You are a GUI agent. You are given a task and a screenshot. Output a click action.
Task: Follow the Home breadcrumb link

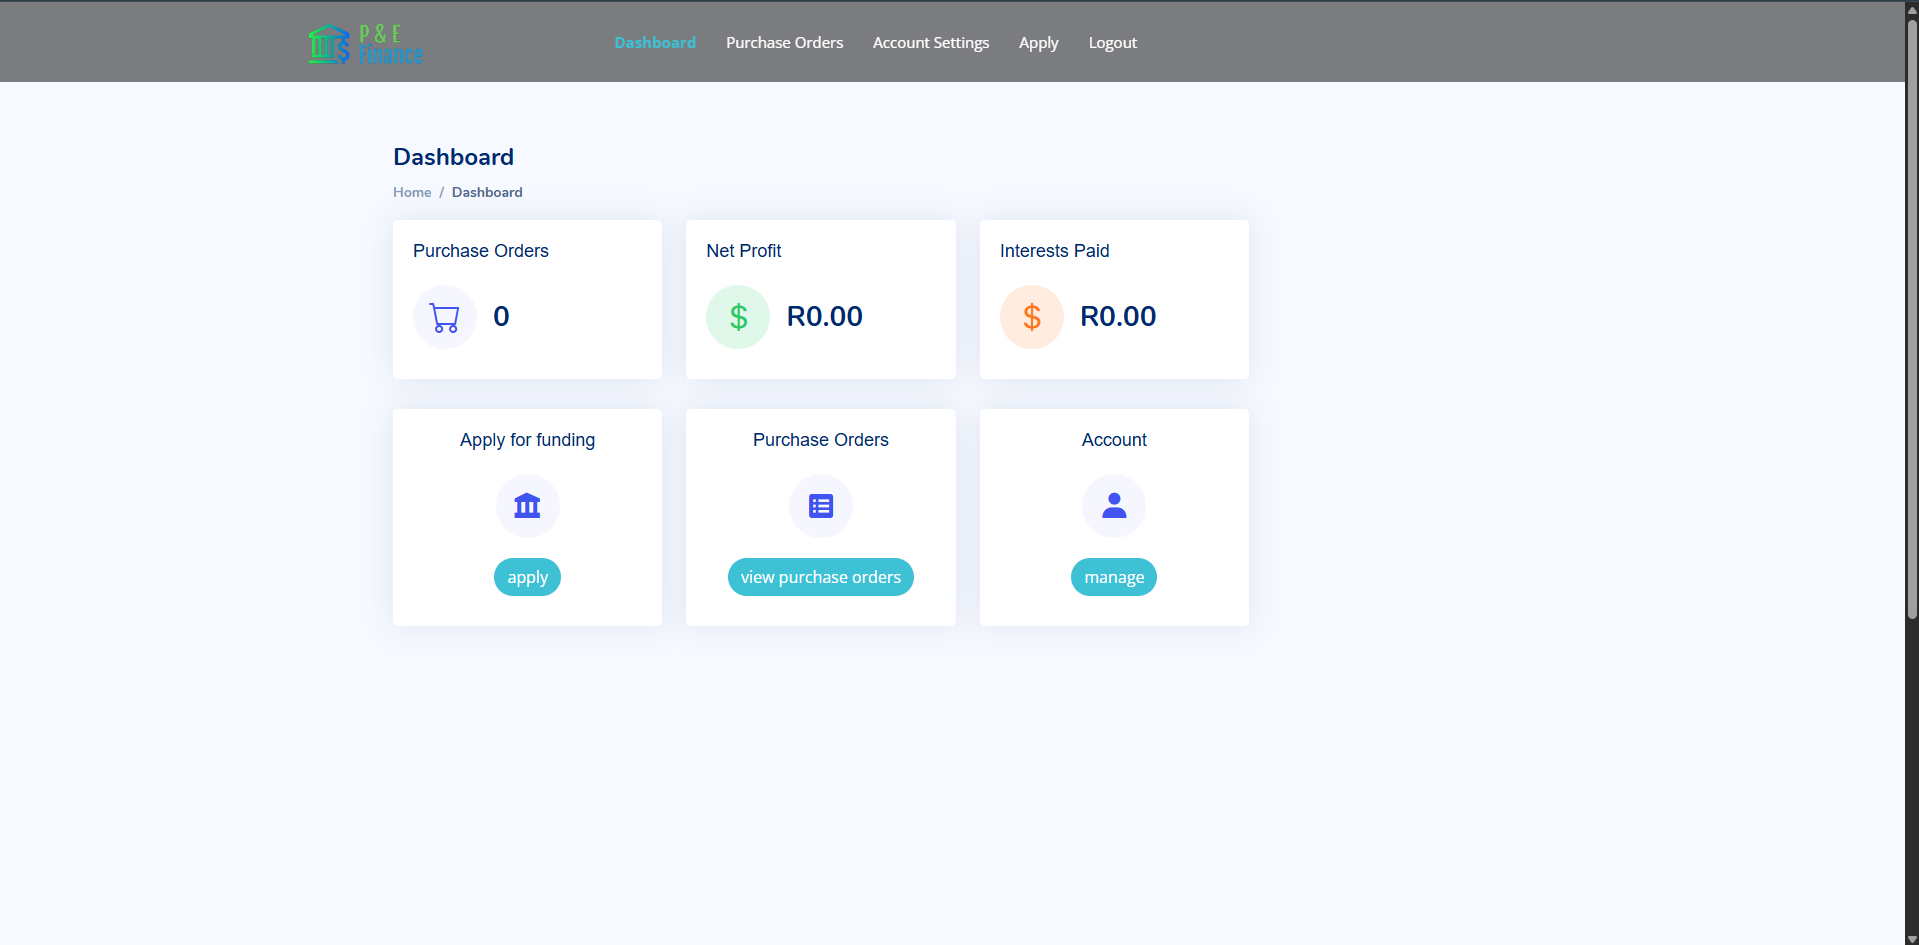tap(412, 192)
